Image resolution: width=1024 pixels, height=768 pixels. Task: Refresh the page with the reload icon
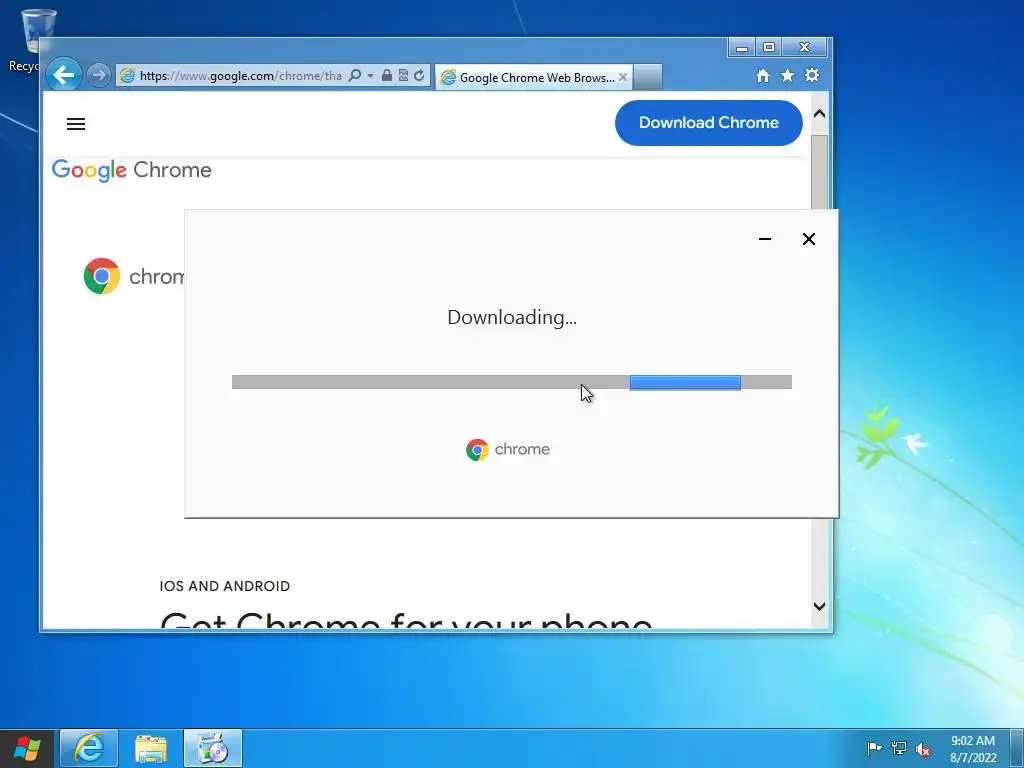pyautogui.click(x=419, y=76)
